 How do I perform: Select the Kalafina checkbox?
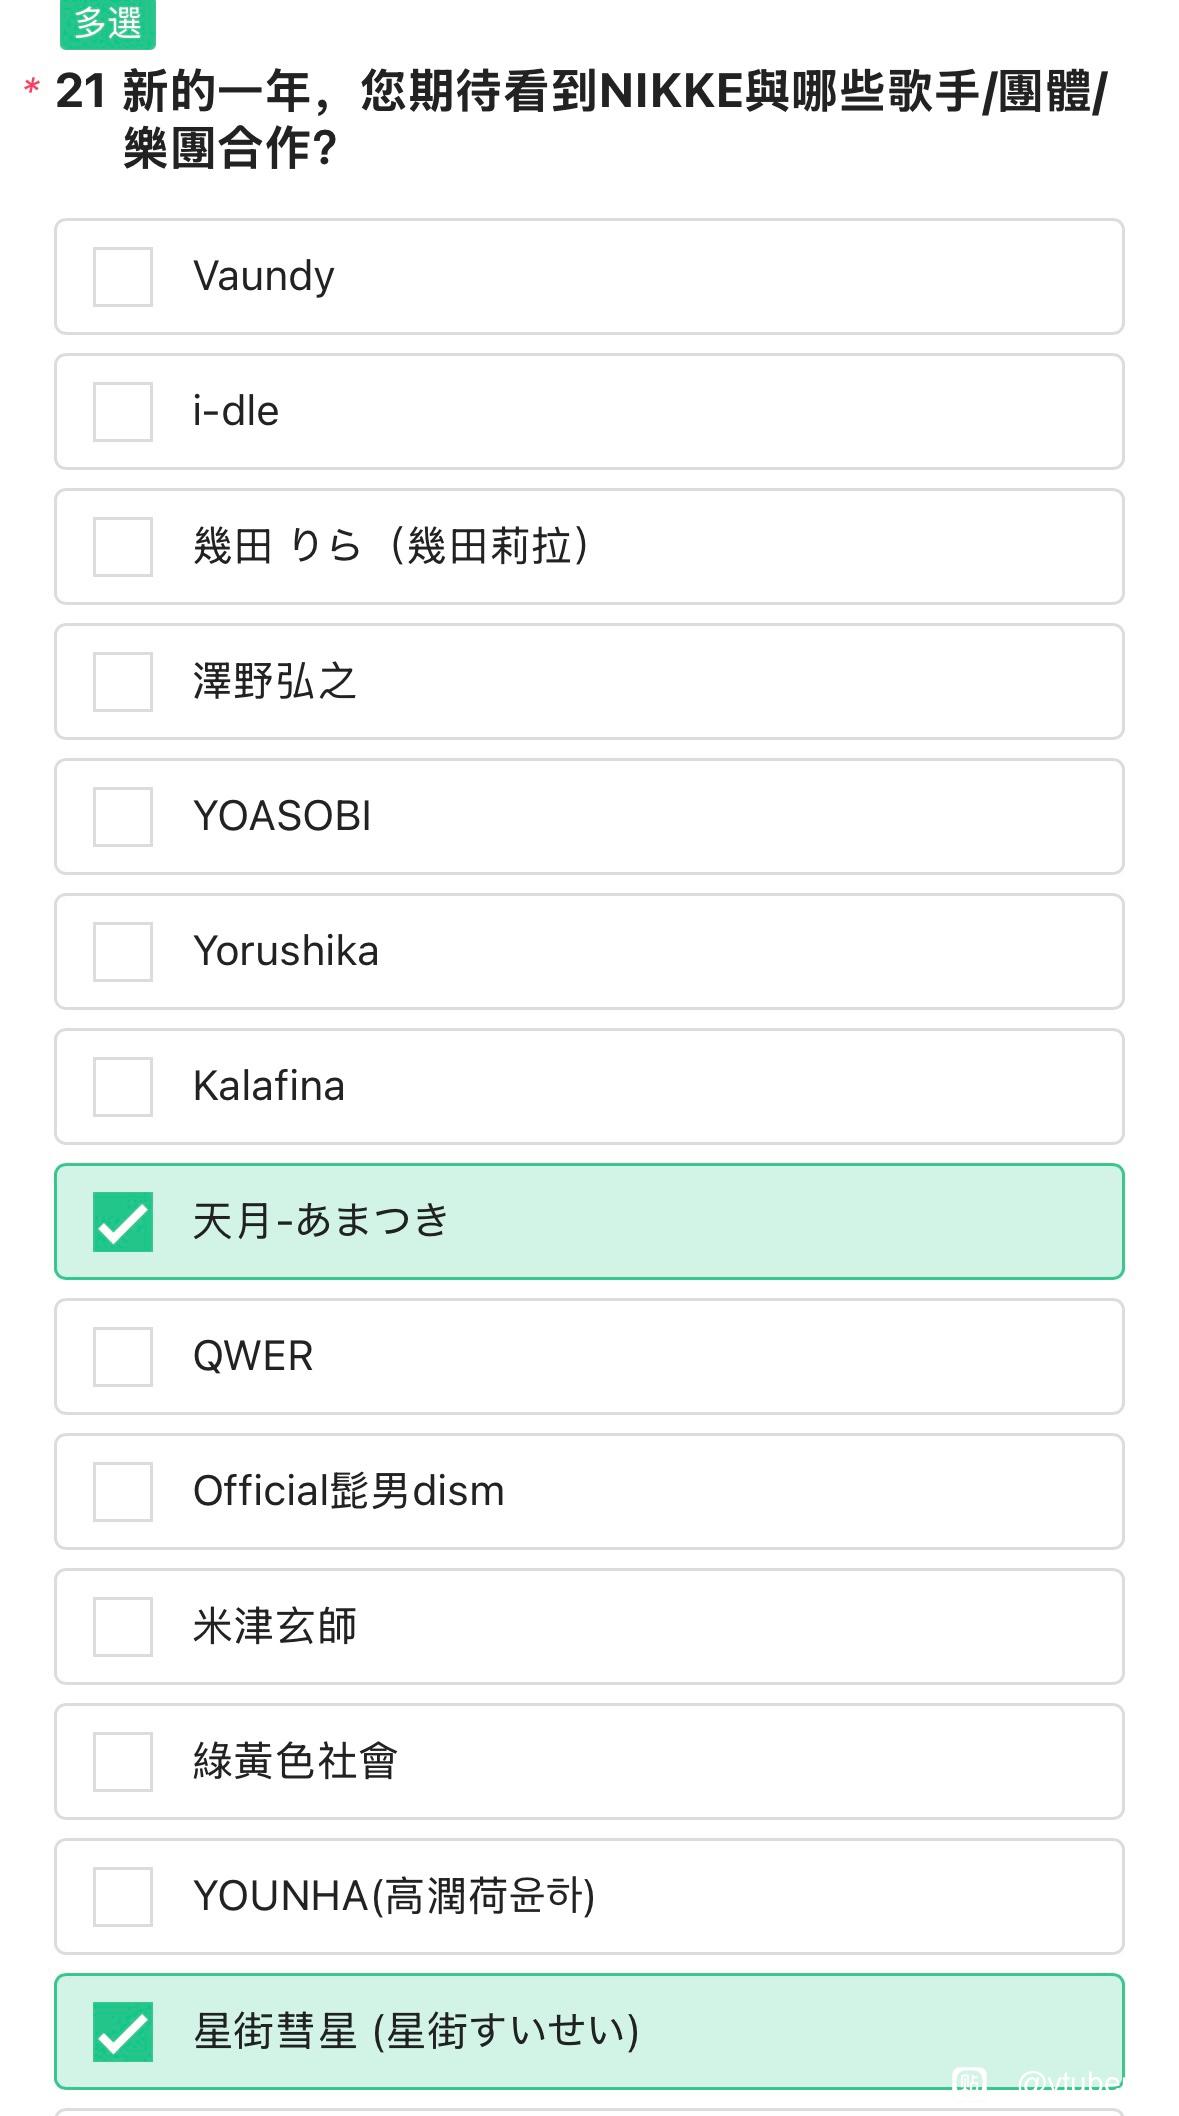tap(123, 1087)
